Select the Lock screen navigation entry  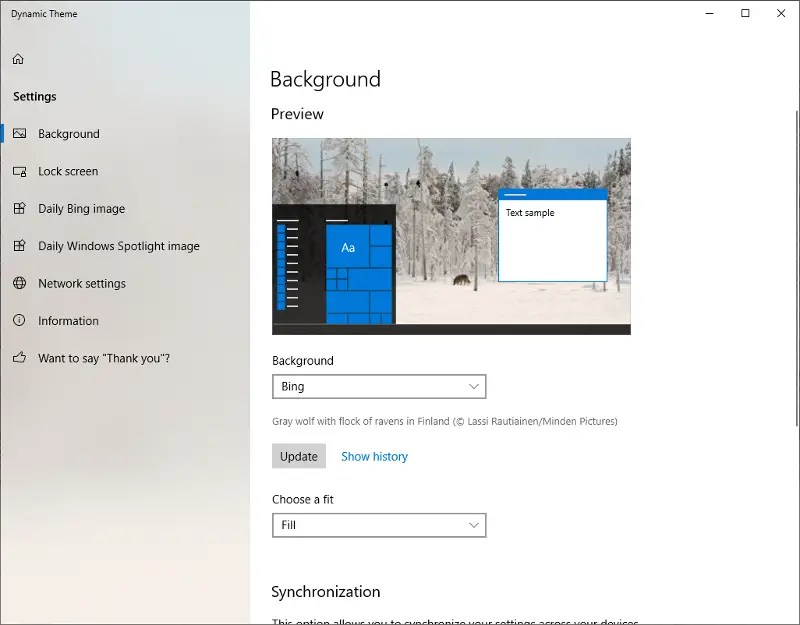coord(70,171)
